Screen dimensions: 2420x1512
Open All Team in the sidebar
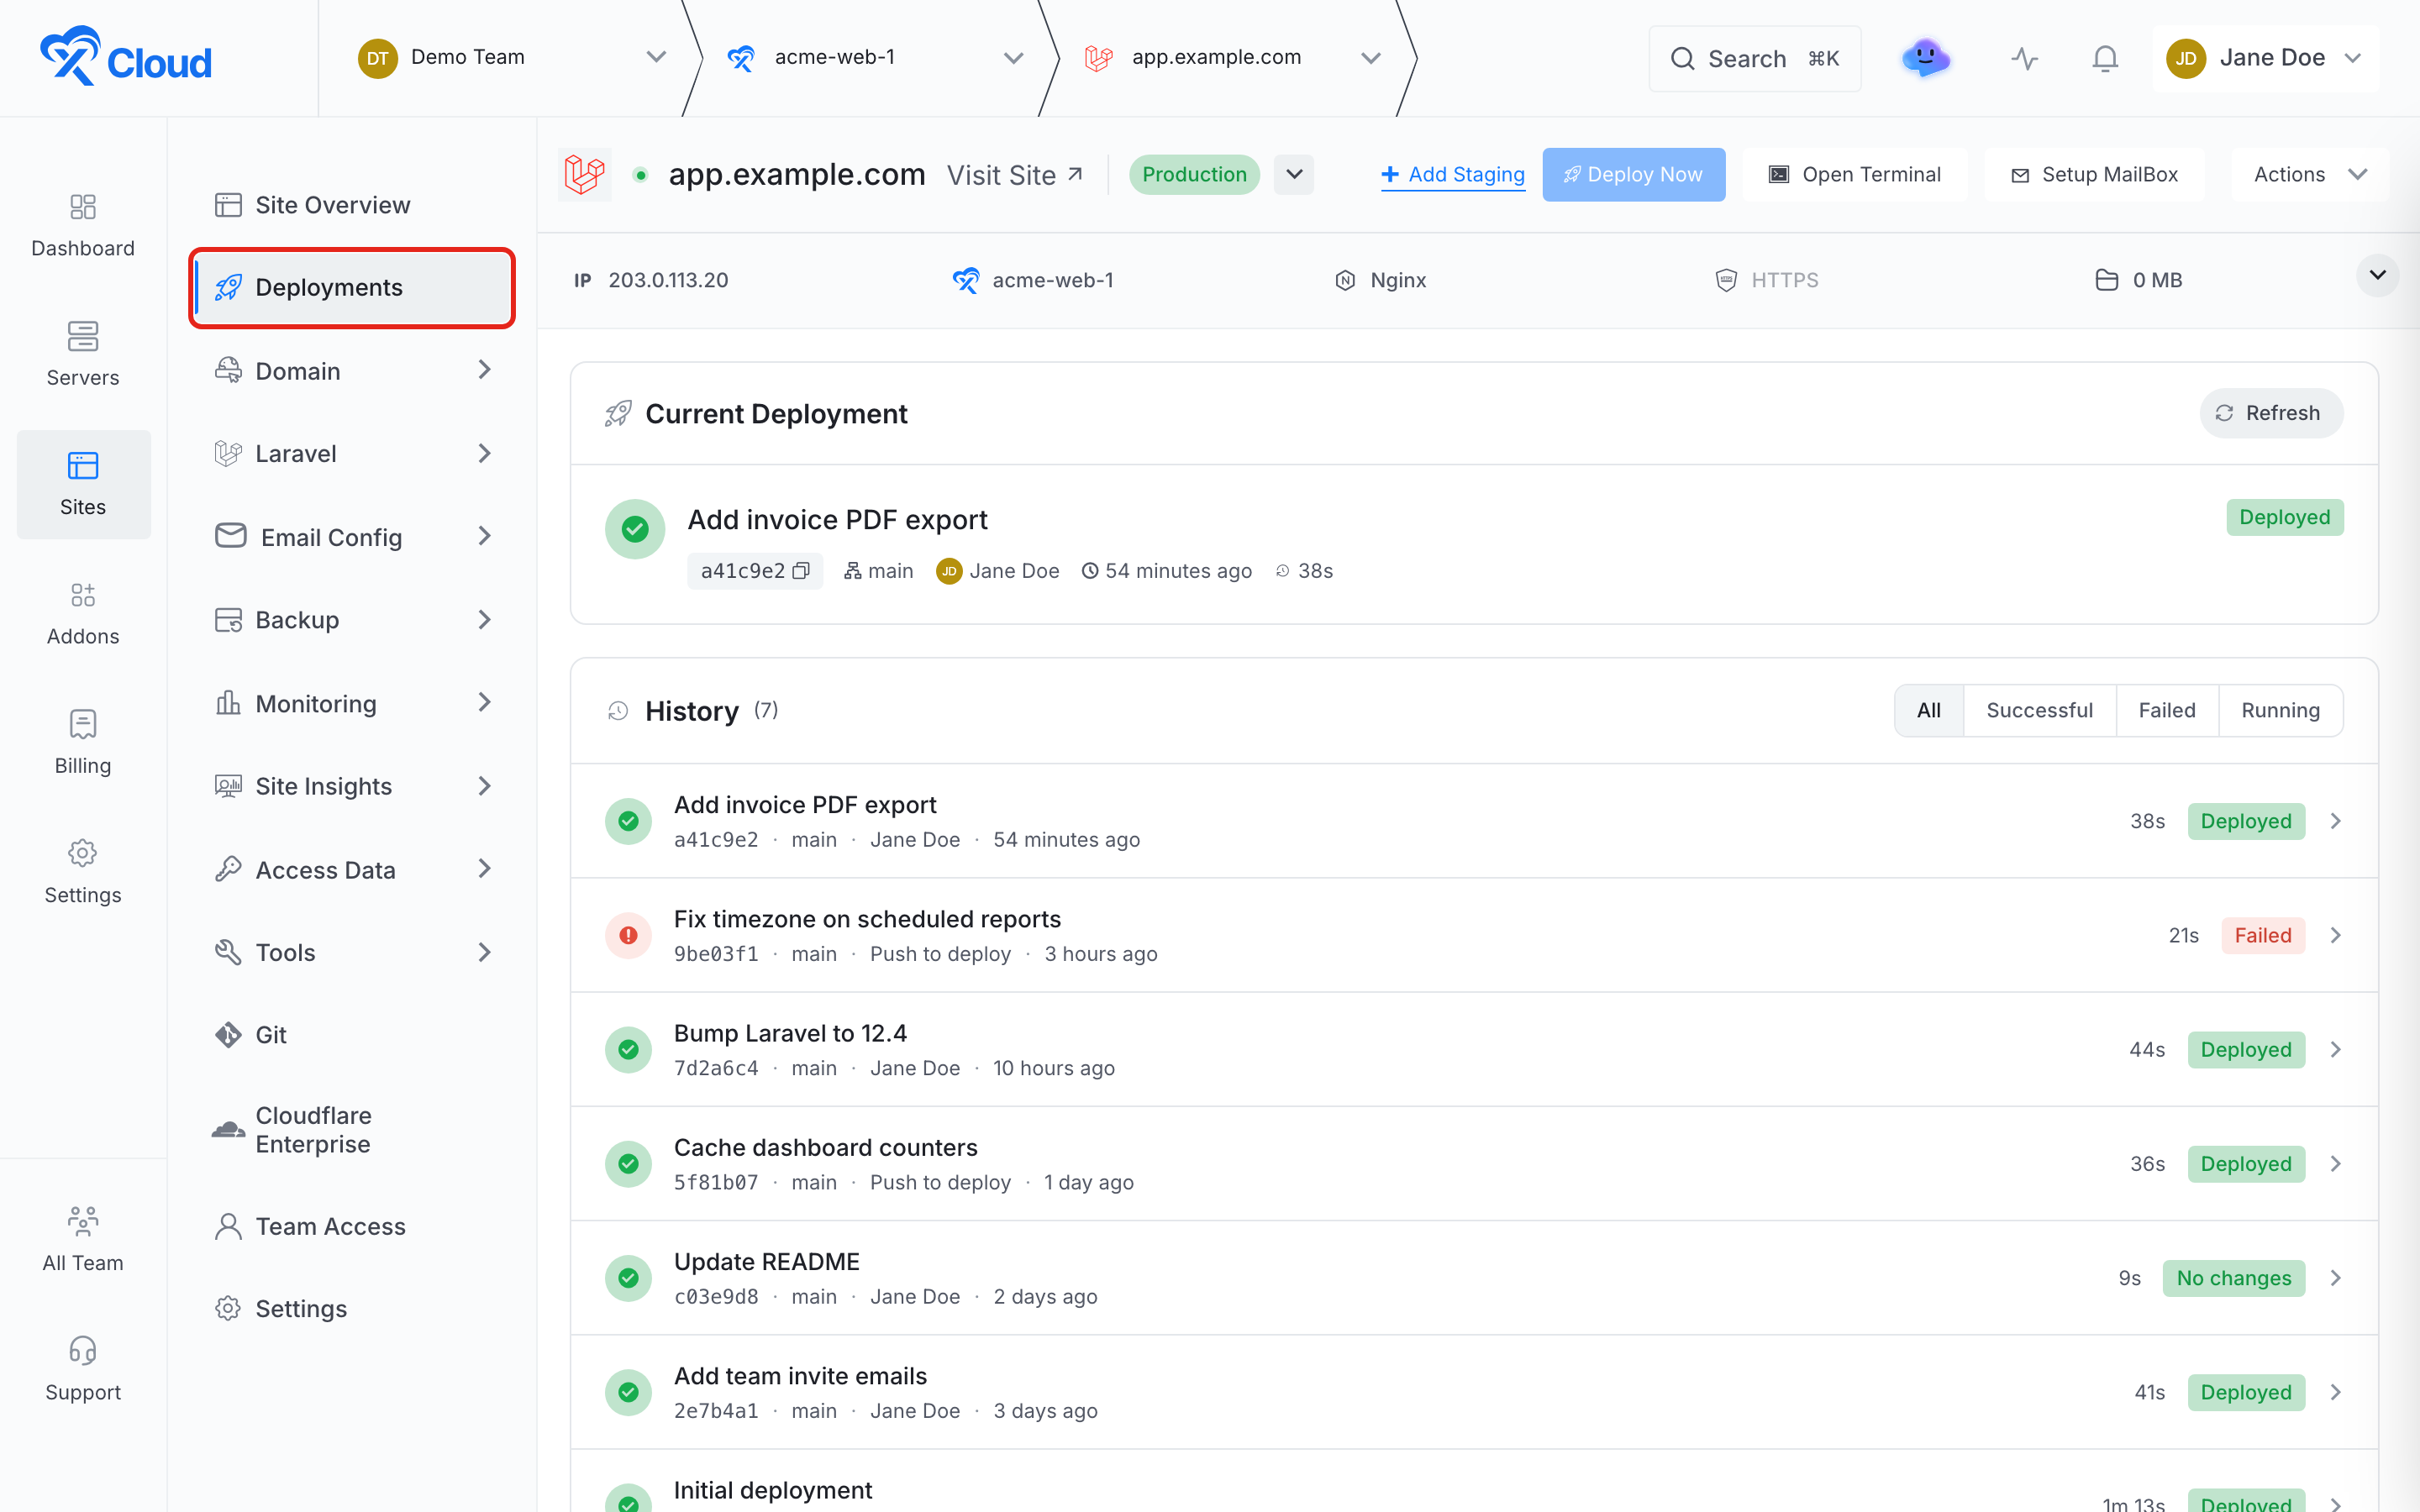pos(83,1240)
